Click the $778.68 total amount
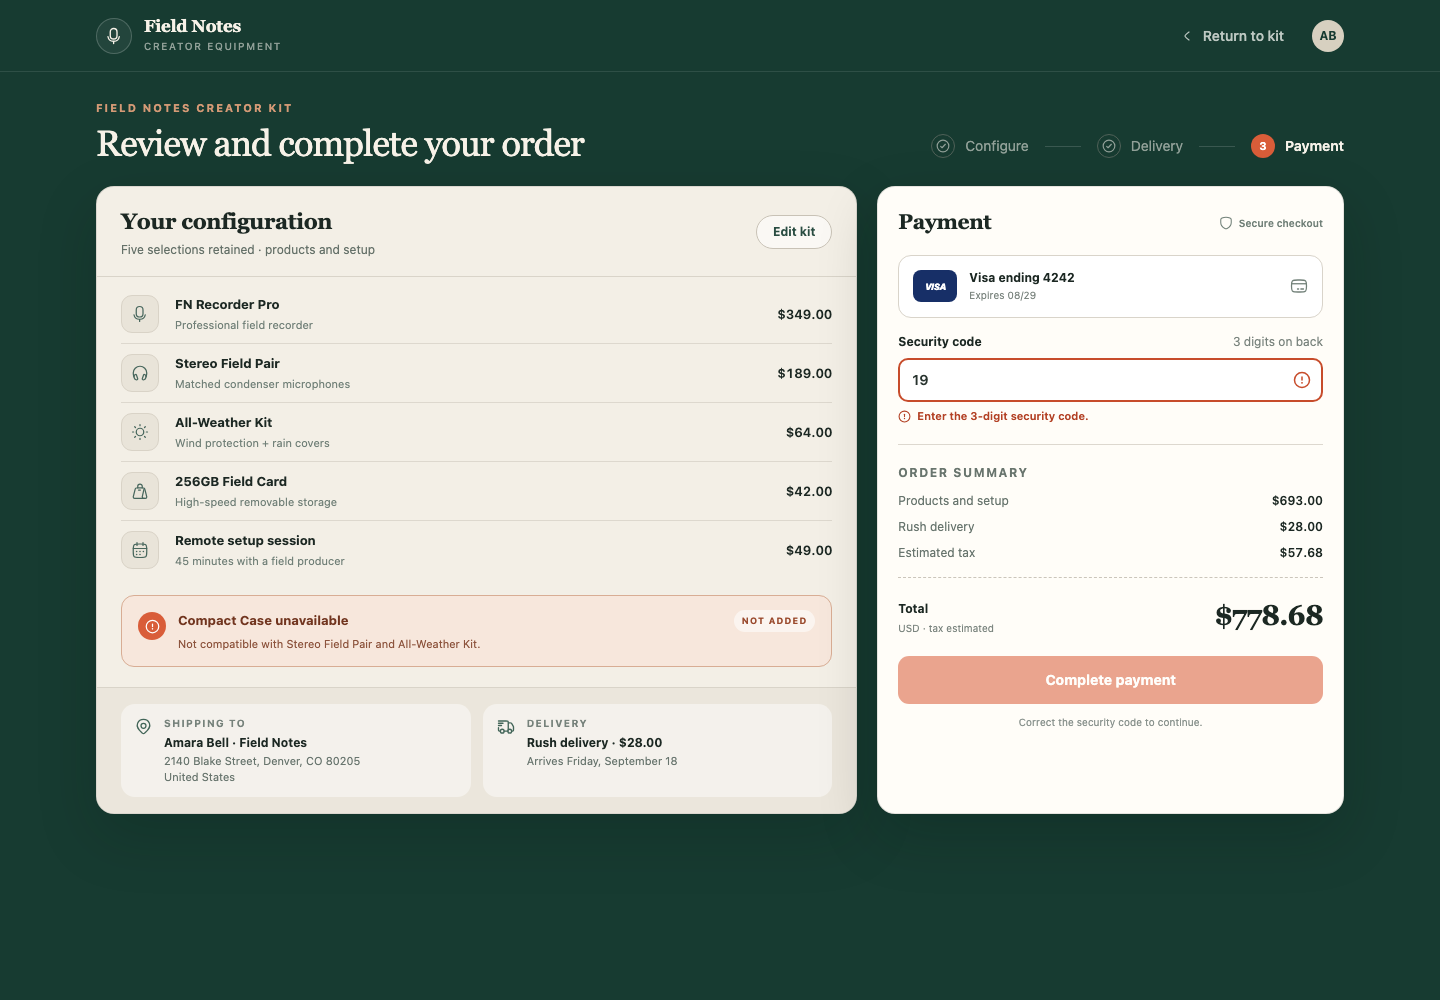Image resolution: width=1440 pixels, height=1000 pixels. coord(1269,616)
